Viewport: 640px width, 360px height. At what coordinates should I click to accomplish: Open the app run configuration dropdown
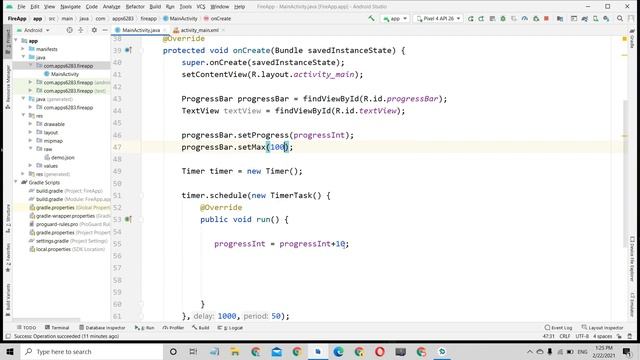pyautogui.click(x=395, y=18)
